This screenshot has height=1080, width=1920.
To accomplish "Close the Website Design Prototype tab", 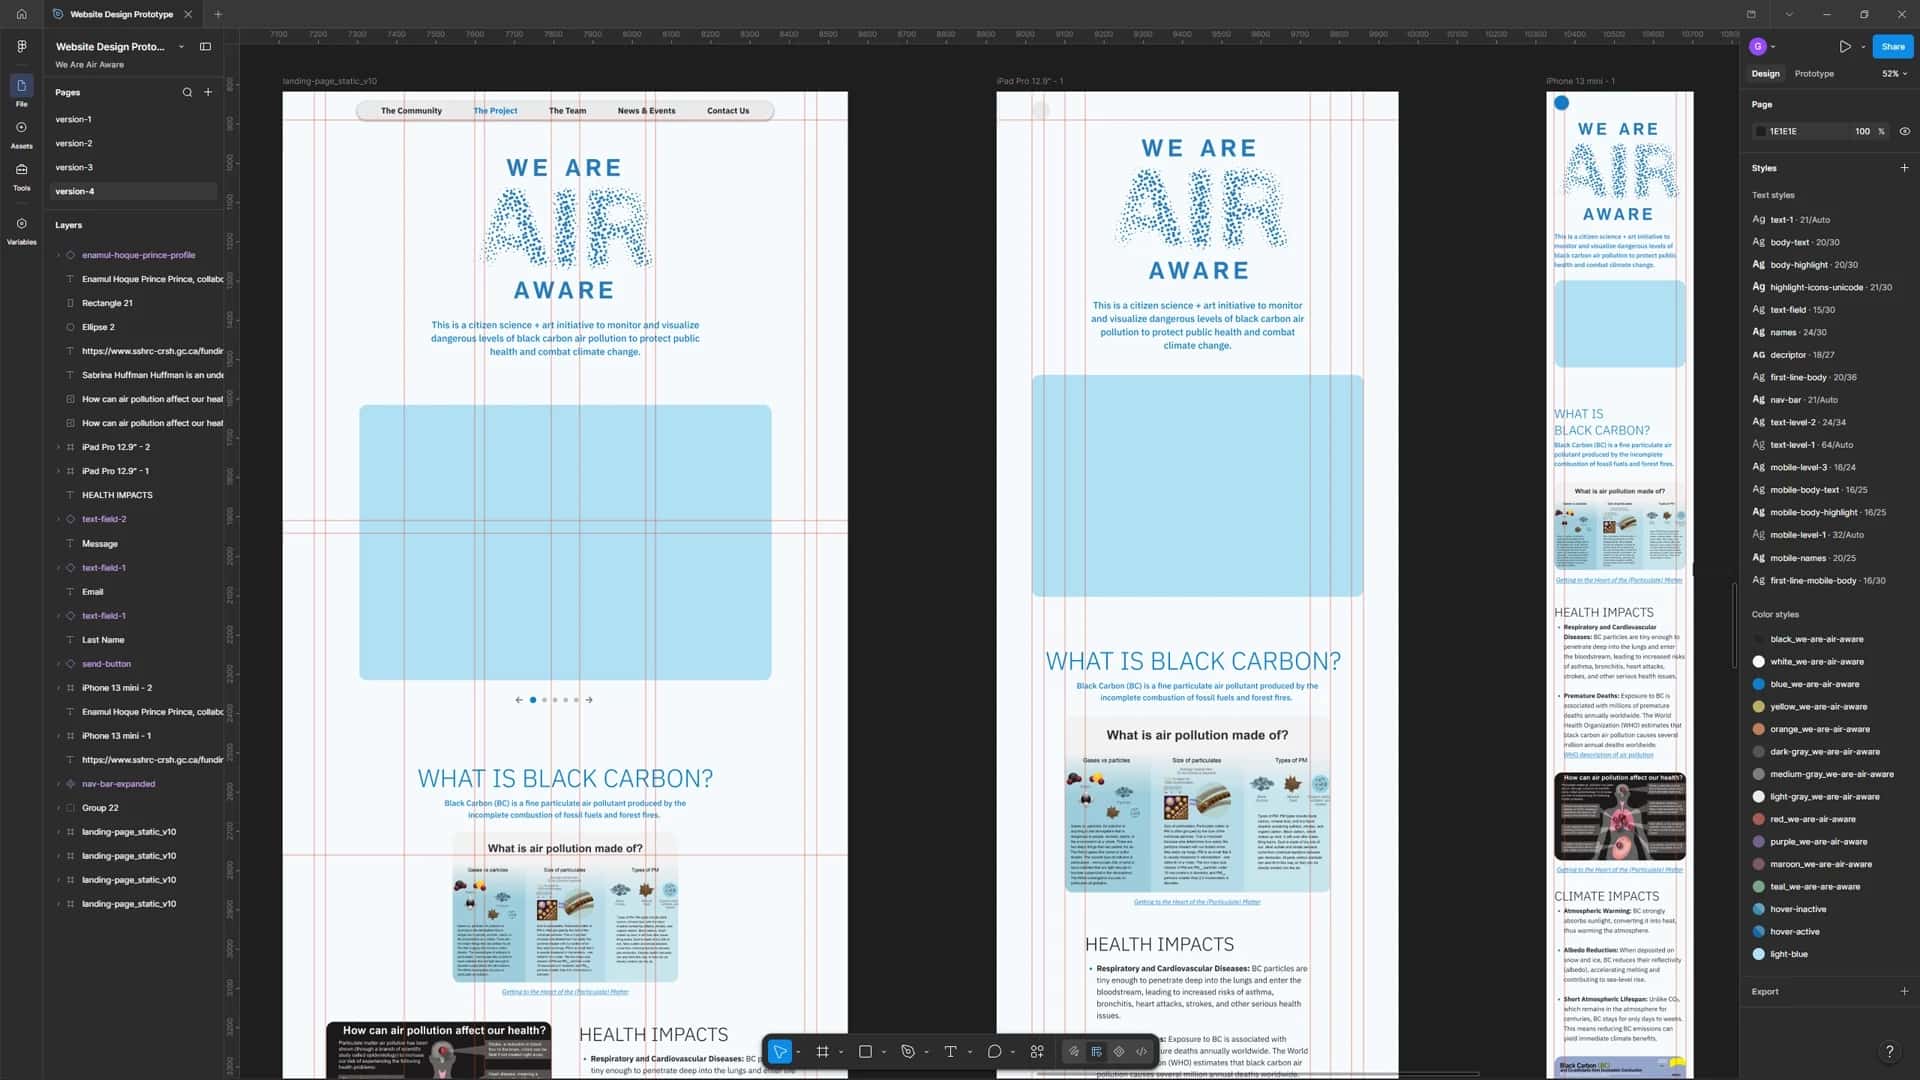I will coord(188,14).
